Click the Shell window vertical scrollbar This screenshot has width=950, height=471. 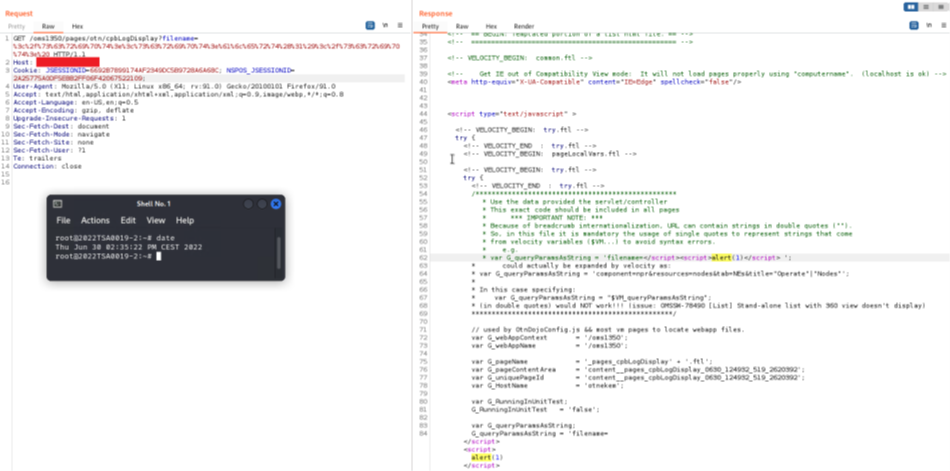click(279, 252)
